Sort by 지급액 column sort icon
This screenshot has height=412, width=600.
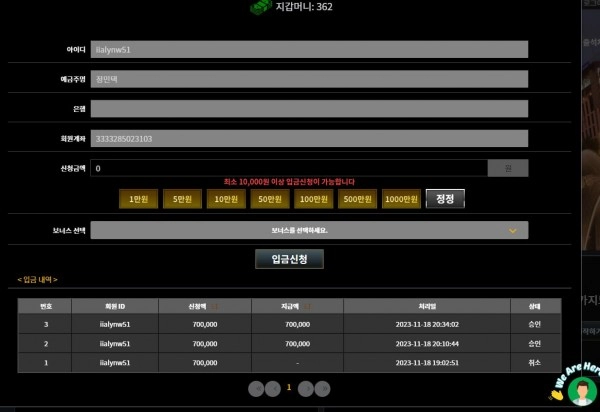pos(307,306)
